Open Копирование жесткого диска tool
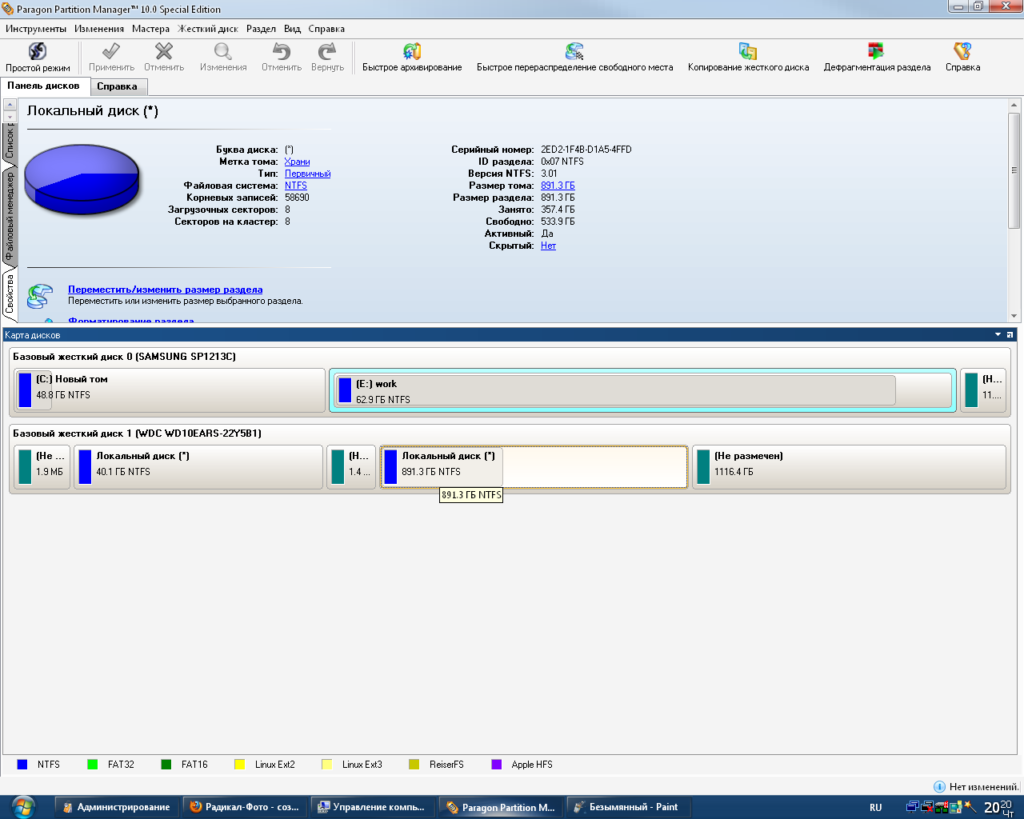The height and width of the screenshot is (819, 1024). (x=748, y=57)
